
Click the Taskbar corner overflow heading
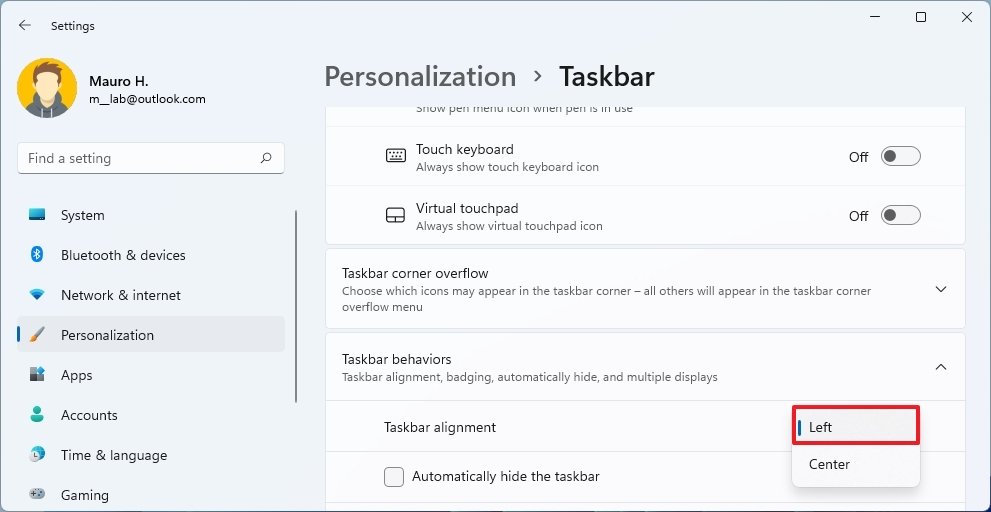coord(415,273)
